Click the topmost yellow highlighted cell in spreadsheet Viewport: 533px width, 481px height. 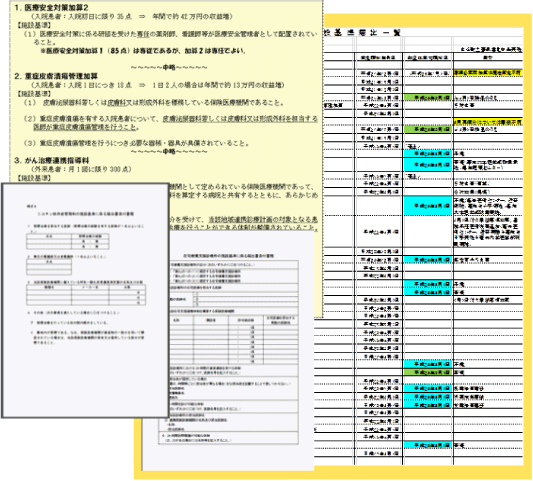pos(487,73)
